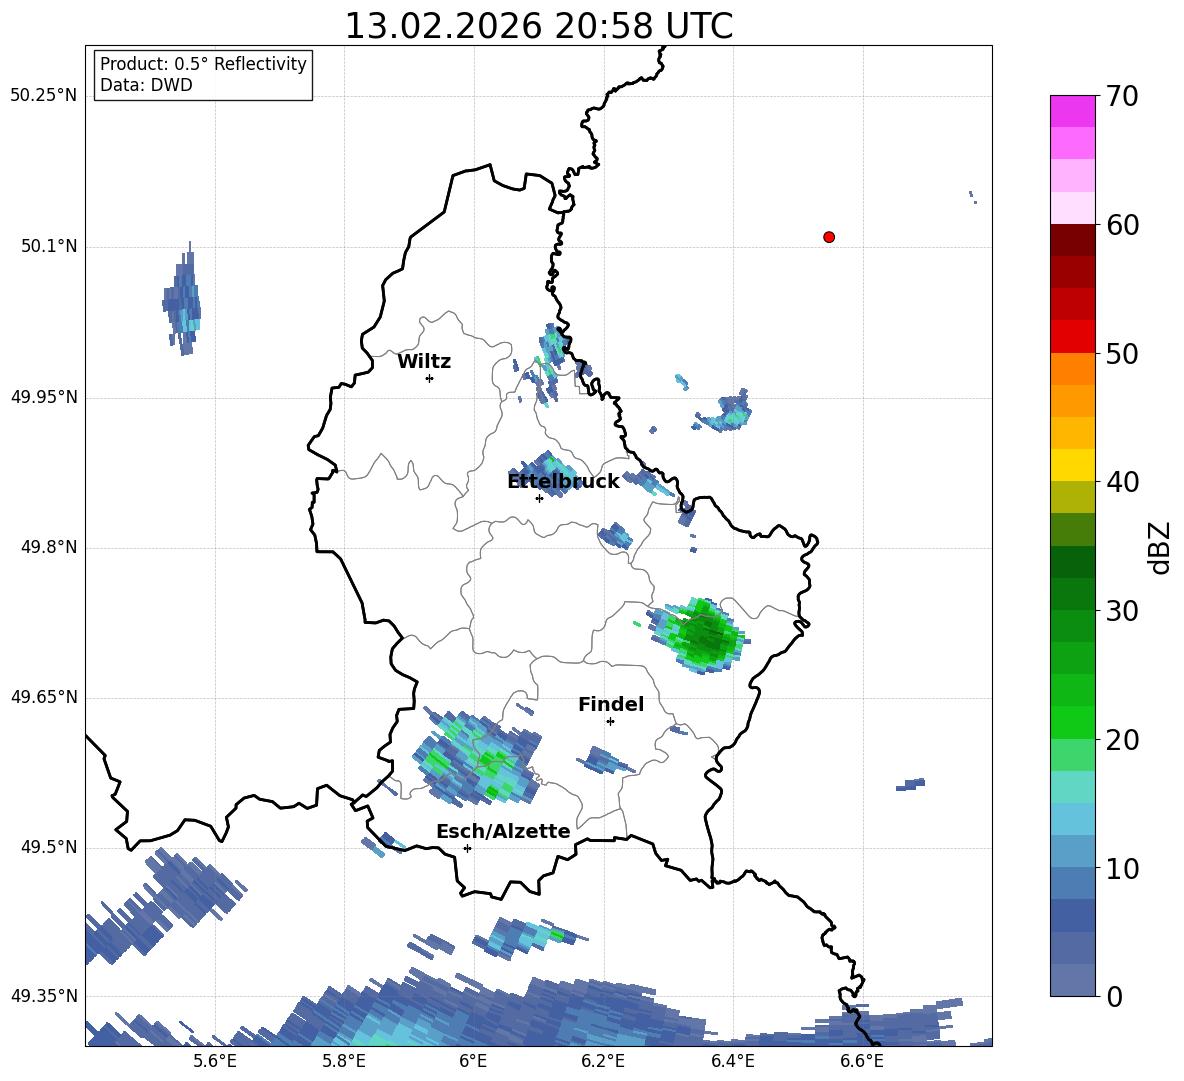Click the 'Product: 0.5° Reflectivity' text
The image size is (1184, 1081).
203,64
